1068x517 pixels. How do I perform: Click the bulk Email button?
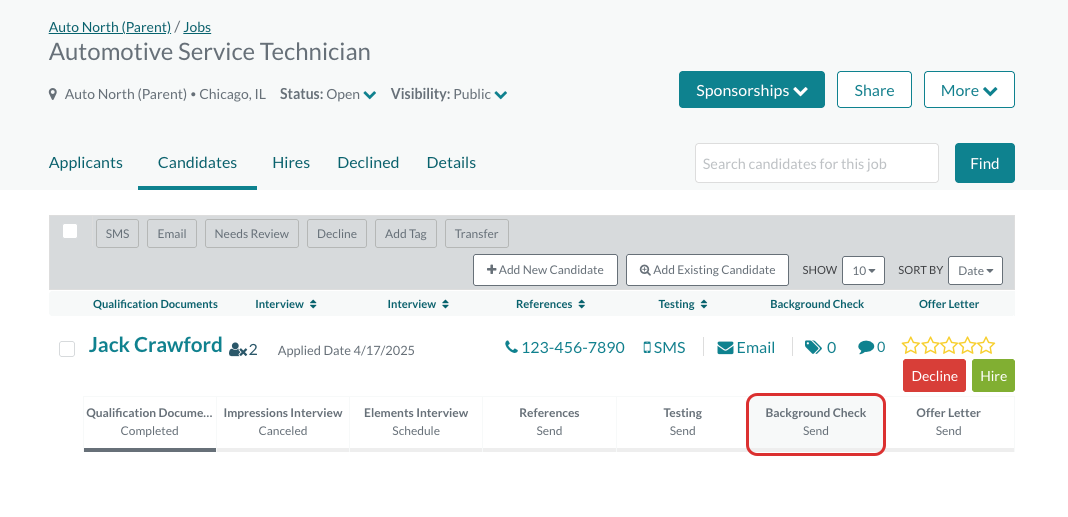[x=172, y=233]
